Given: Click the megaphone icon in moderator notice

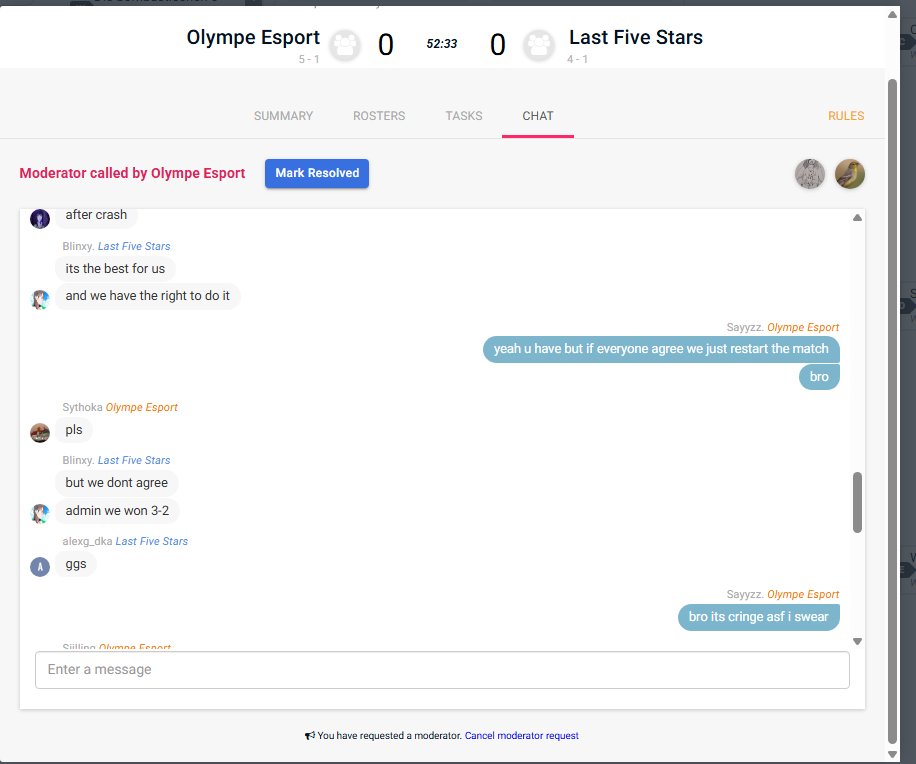Looking at the screenshot, I should click(310, 735).
